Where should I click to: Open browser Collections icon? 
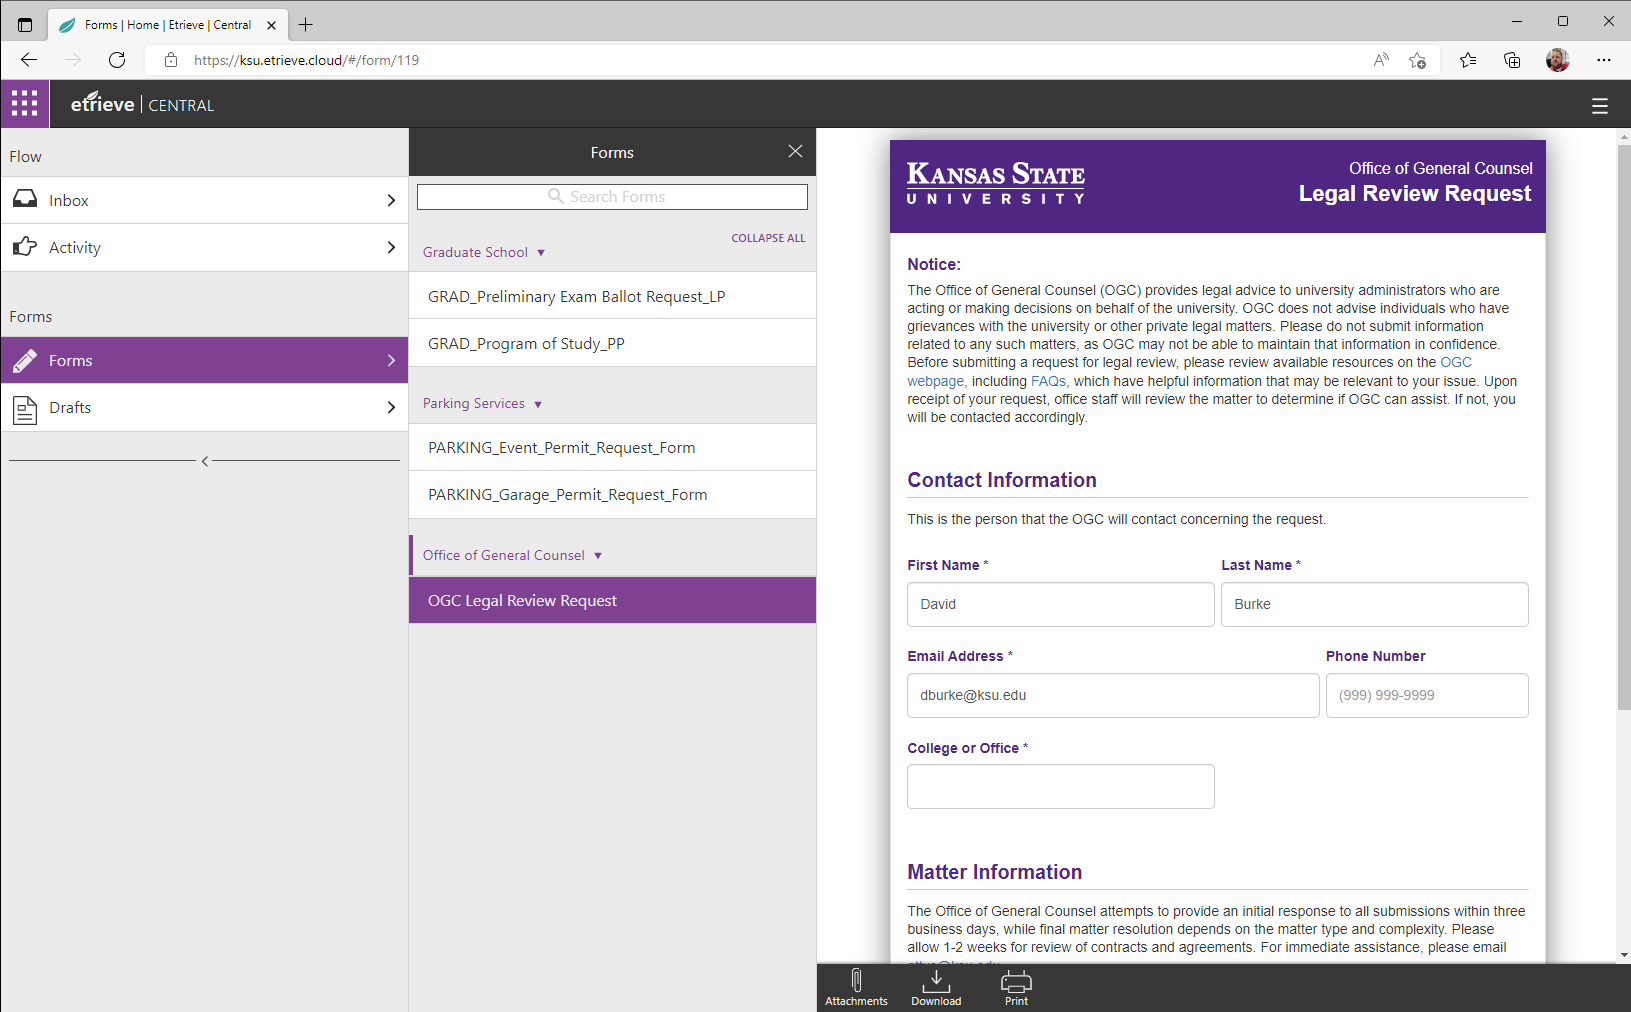[1512, 60]
